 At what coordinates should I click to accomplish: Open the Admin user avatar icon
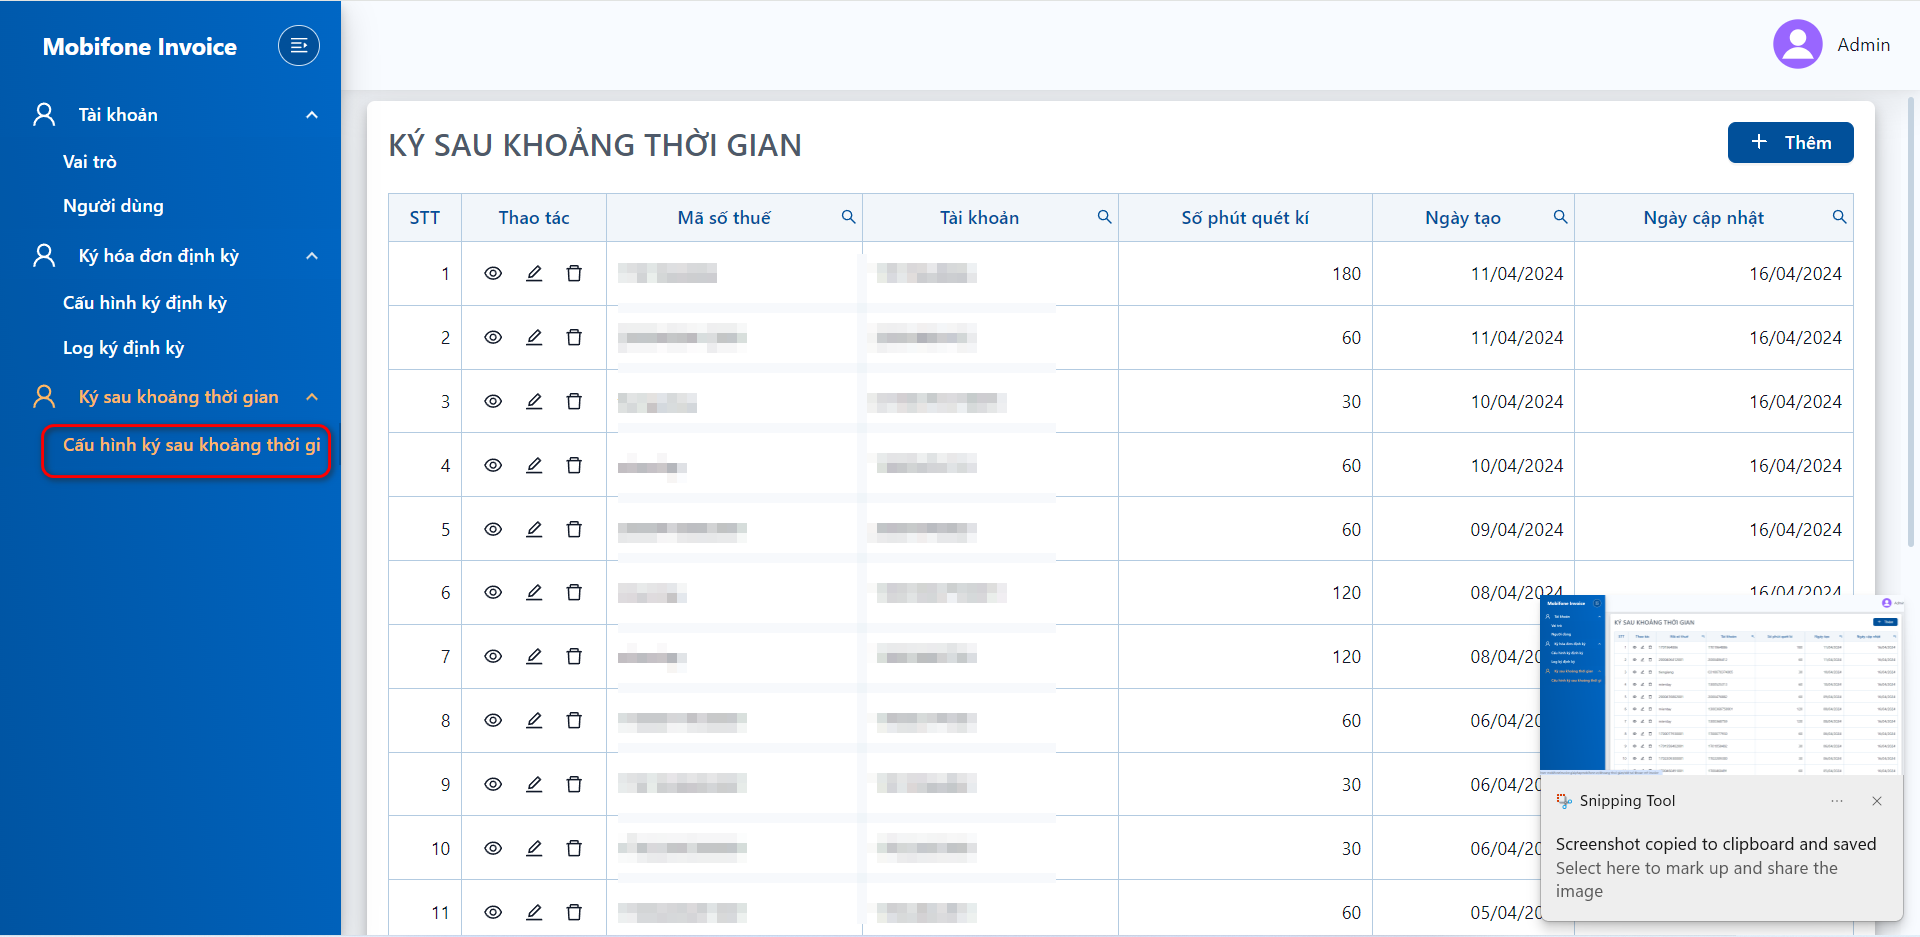click(1797, 45)
